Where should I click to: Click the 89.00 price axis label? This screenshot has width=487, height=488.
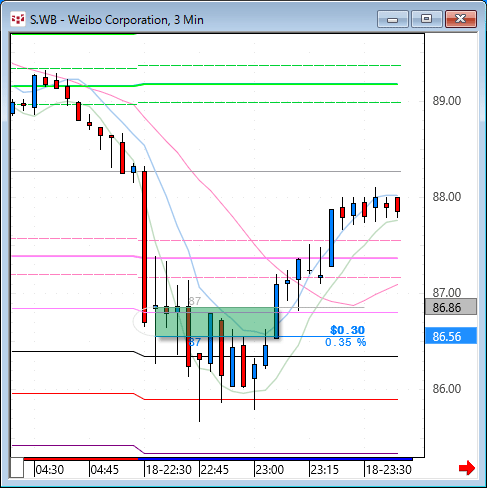click(x=447, y=101)
